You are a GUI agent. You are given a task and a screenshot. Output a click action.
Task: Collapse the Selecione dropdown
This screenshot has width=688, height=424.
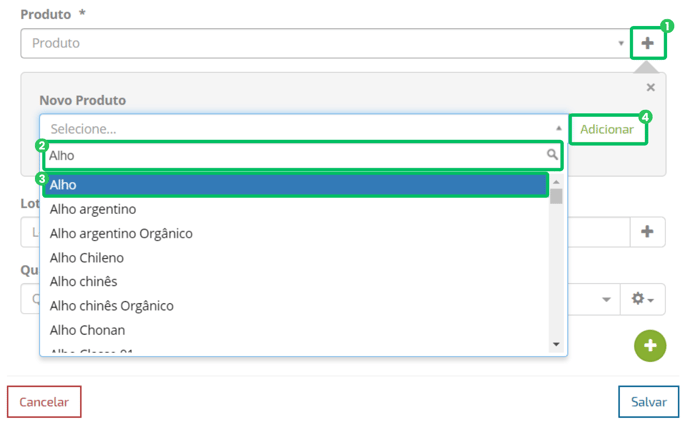click(x=559, y=128)
